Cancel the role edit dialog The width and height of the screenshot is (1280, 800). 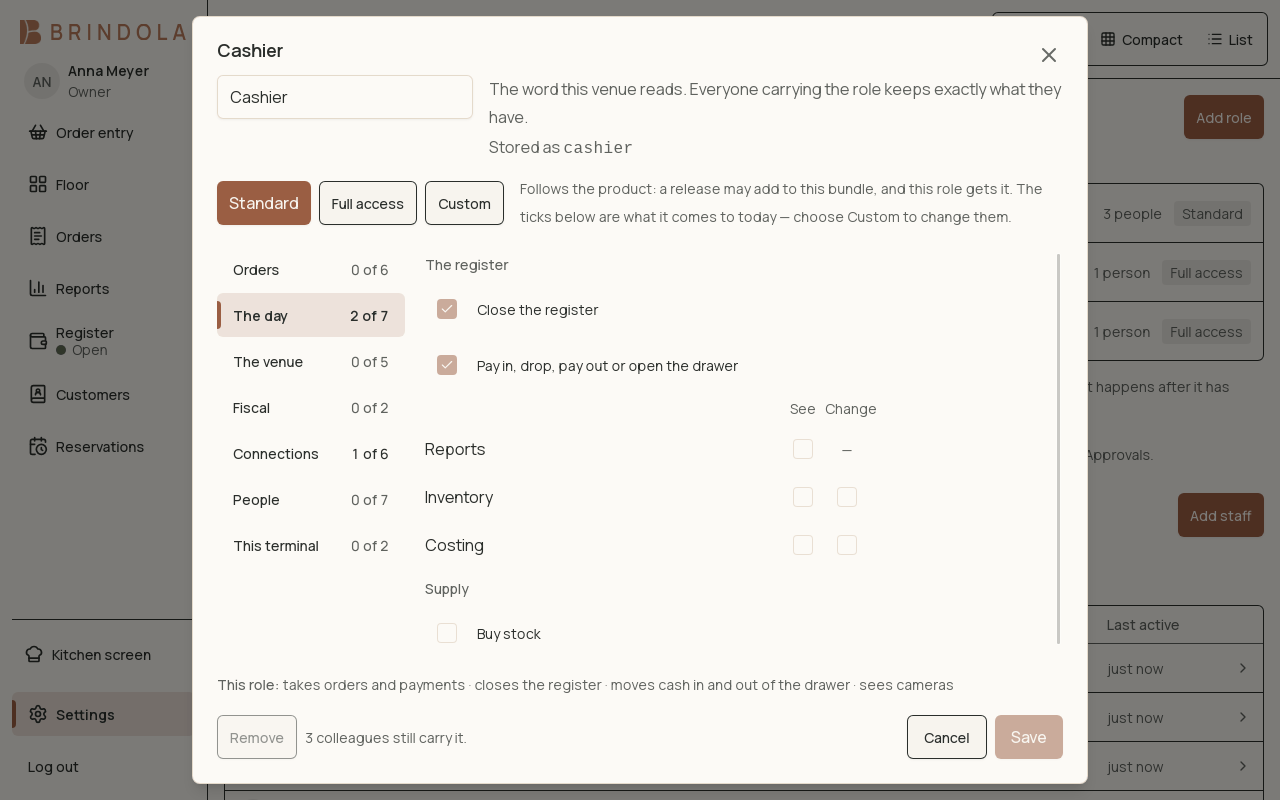pyautogui.click(x=947, y=737)
